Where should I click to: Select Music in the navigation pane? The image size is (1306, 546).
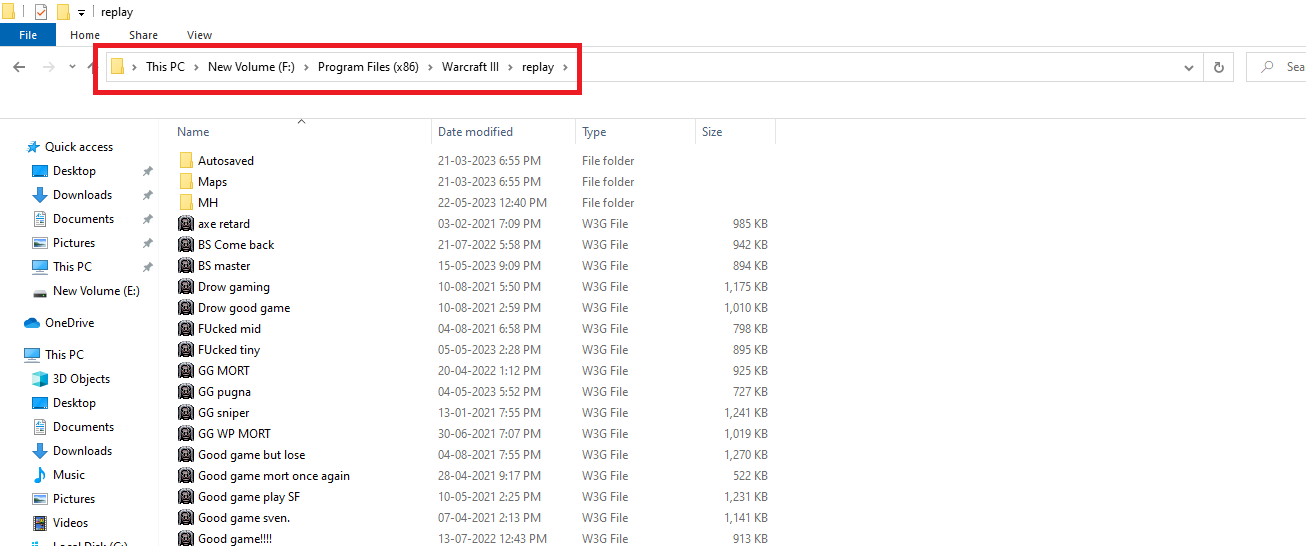(69, 475)
